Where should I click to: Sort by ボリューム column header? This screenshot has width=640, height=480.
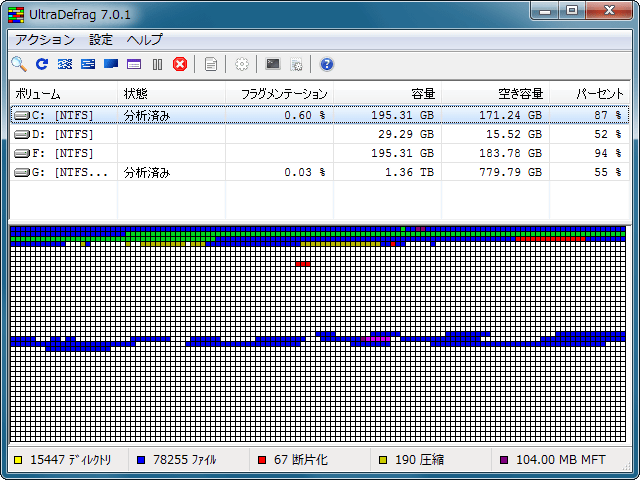tap(64, 94)
